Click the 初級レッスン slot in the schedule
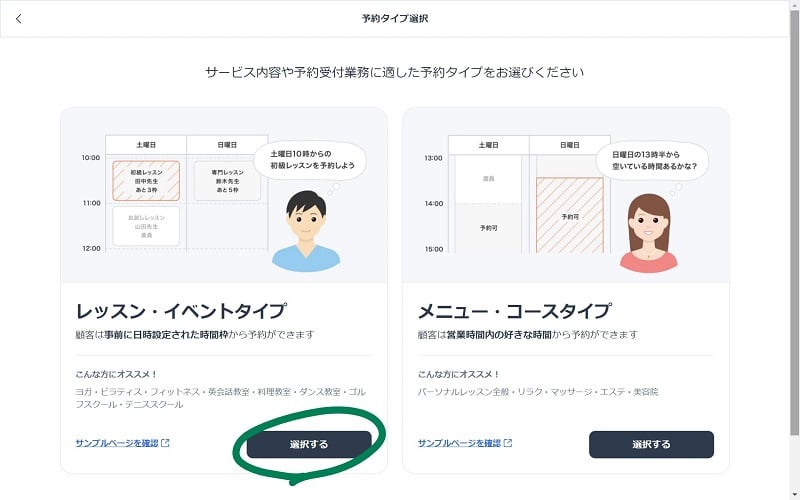This screenshot has width=800, height=500. (x=146, y=180)
